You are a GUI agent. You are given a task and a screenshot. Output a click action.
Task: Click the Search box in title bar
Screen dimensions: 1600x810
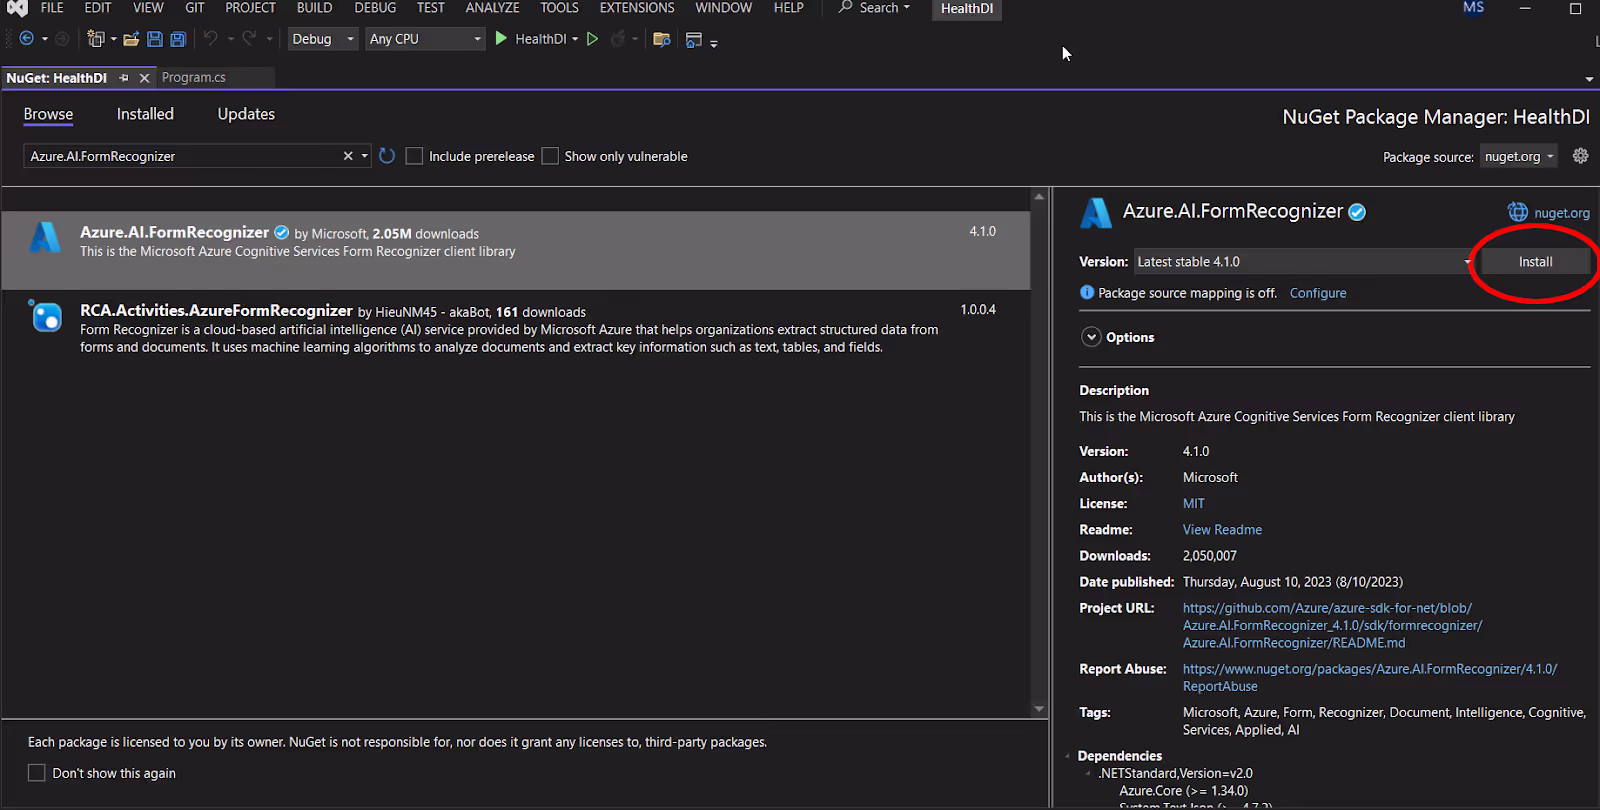click(x=875, y=8)
